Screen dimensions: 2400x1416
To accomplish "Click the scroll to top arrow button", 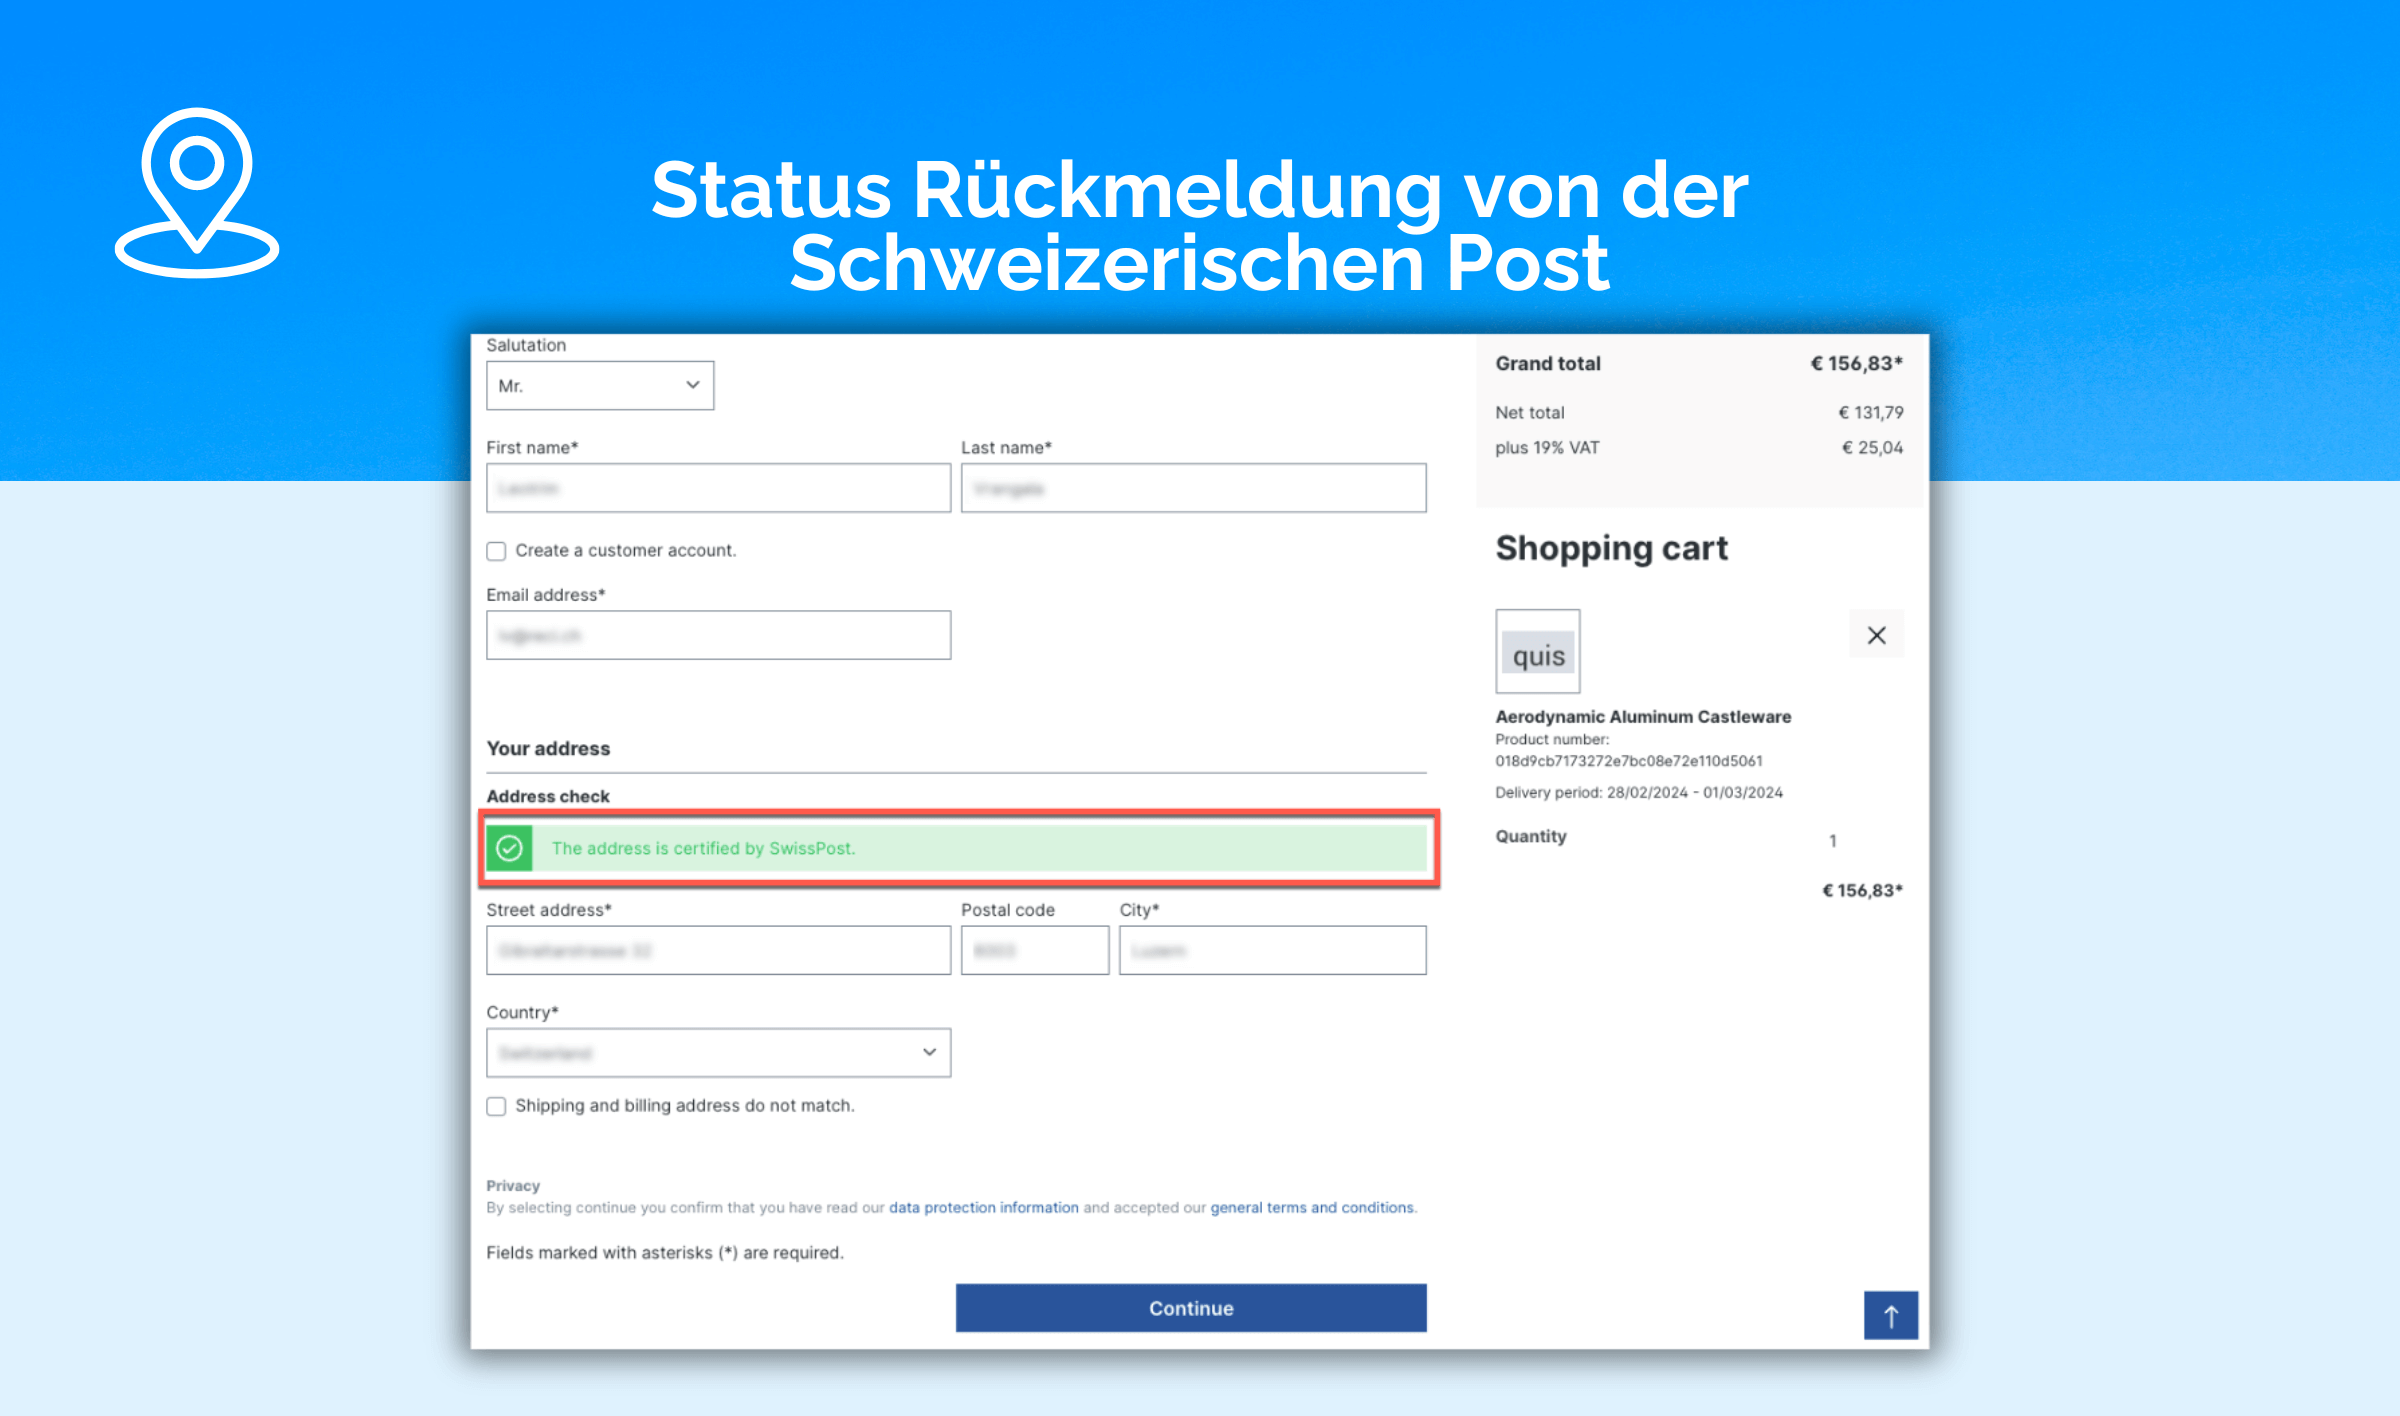I will click(x=1891, y=1315).
